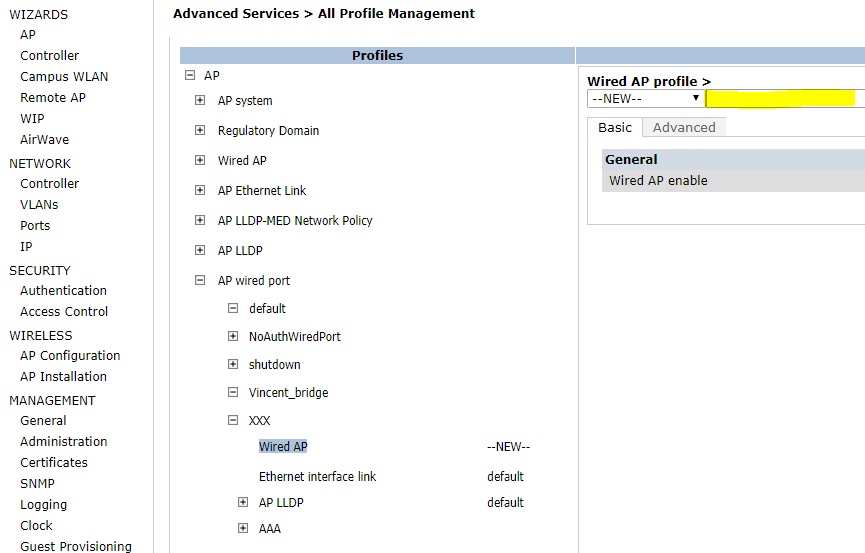Open General under MANAGEMENT
Image resolution: width=865 pixels, height=553 pixels.
pyautogui.click(x=43, y=421)
